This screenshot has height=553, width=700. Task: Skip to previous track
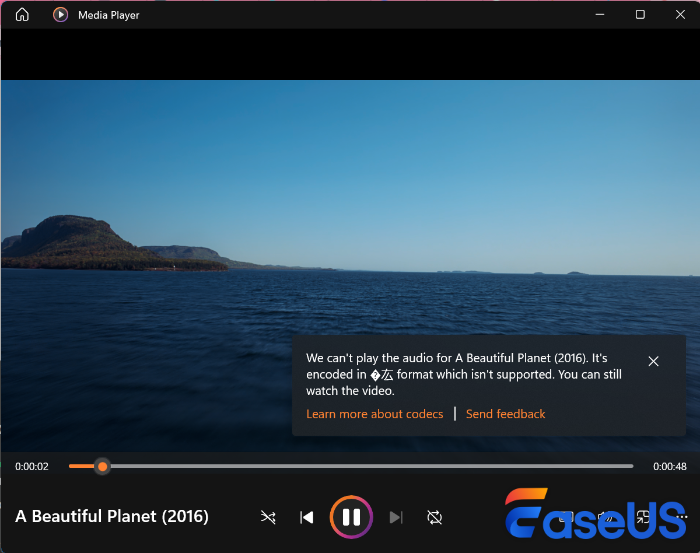pyautogui.click(x=307, y=517)
